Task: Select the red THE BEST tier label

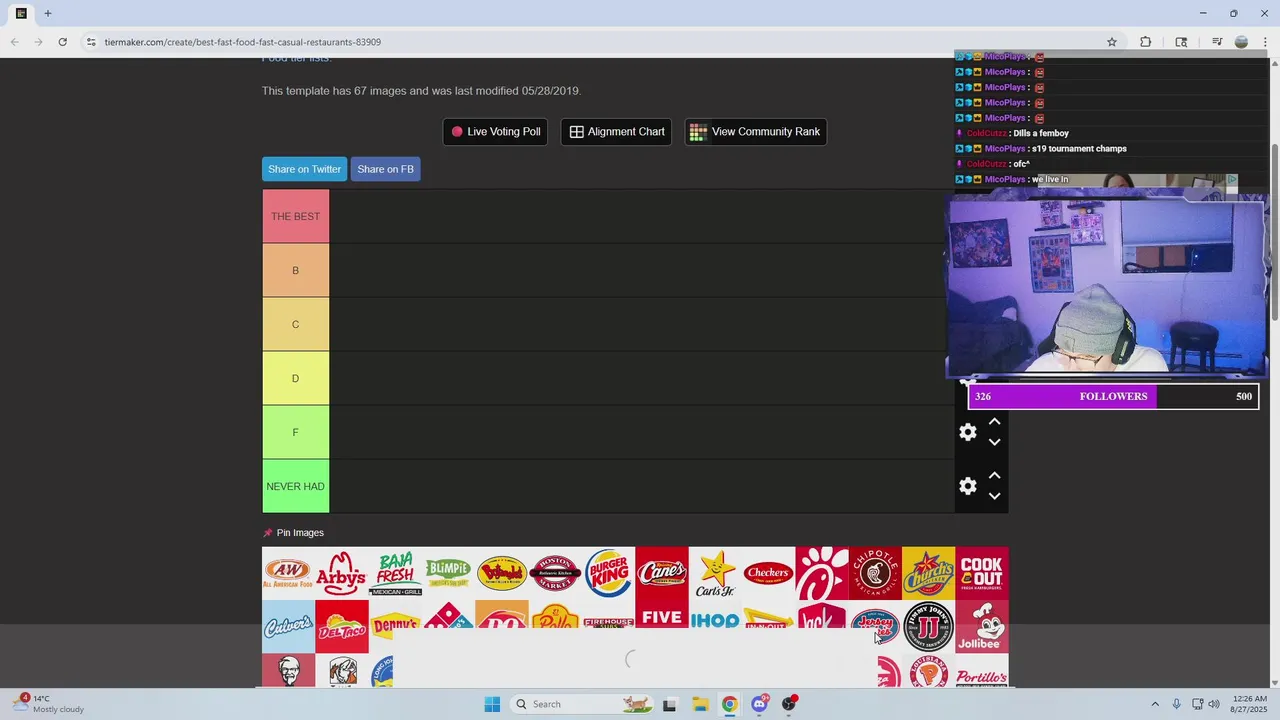Action: point(295,216)
